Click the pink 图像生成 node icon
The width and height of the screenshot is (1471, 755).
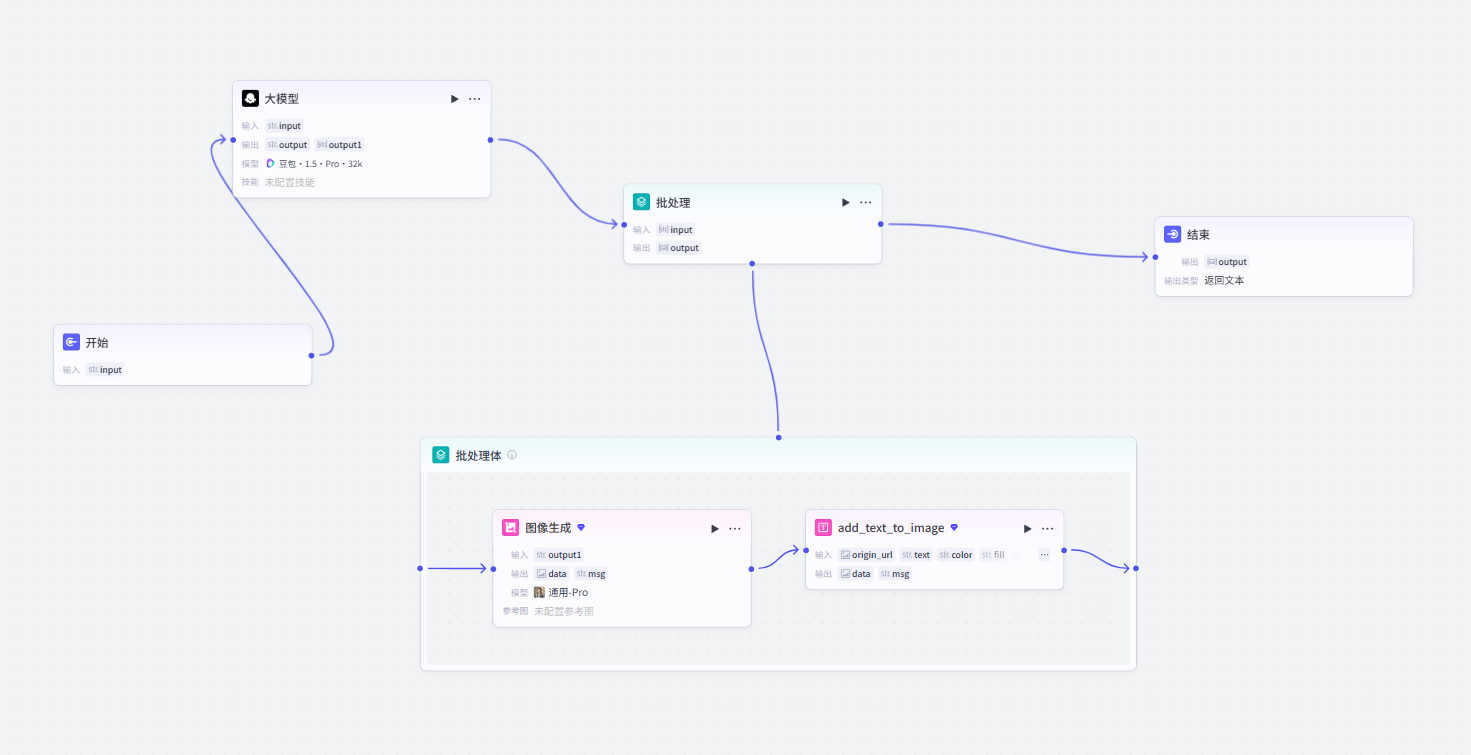(510, 528)
